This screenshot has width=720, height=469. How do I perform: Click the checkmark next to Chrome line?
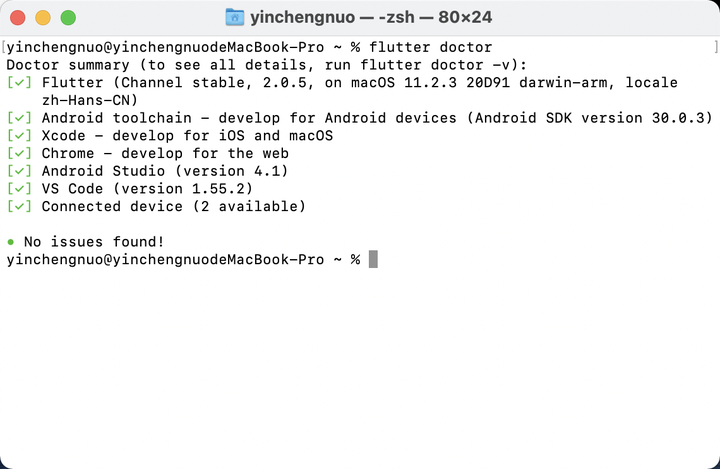coord(19,153)
